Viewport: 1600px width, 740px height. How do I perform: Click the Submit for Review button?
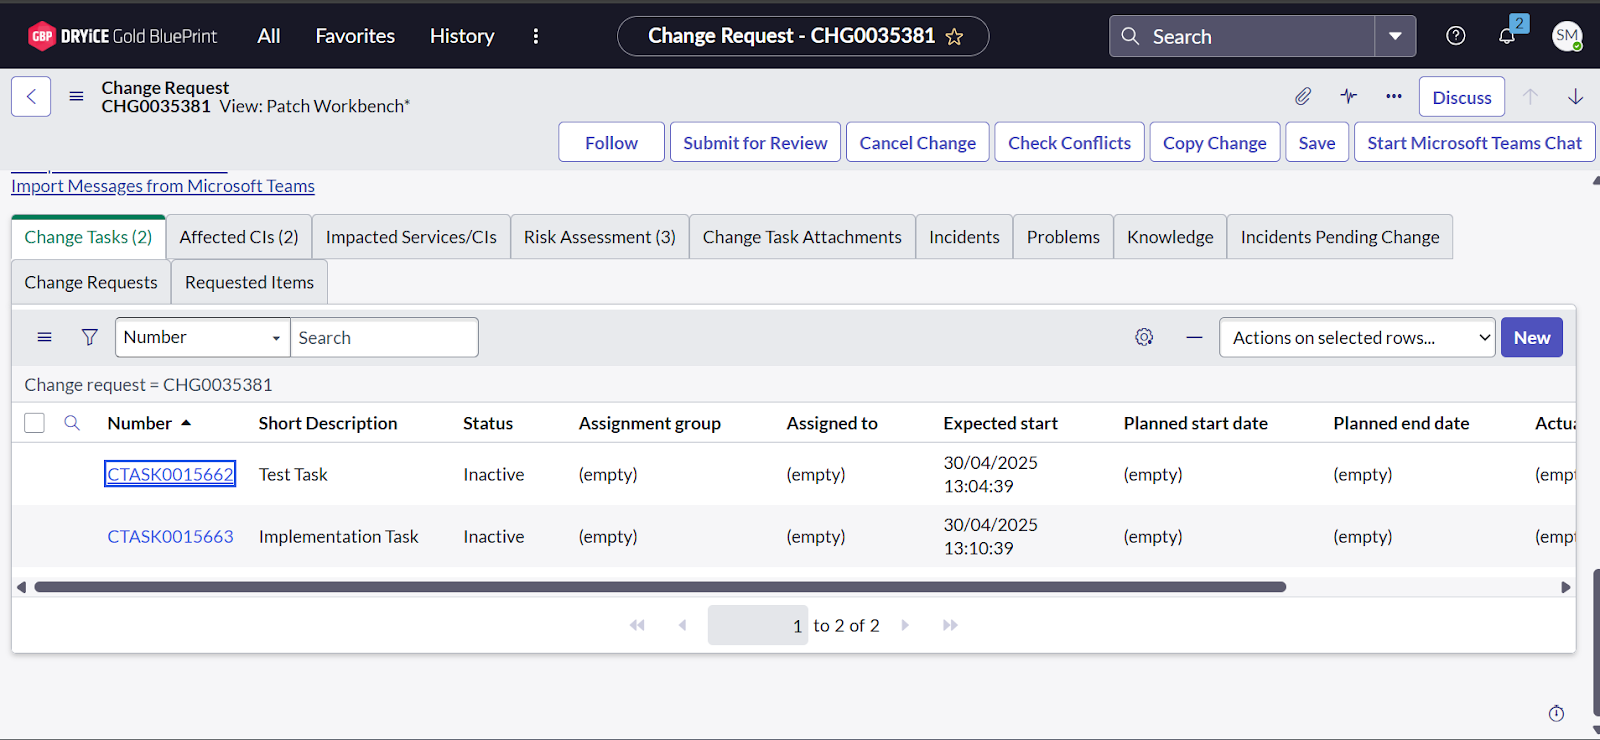click(755, 143)
